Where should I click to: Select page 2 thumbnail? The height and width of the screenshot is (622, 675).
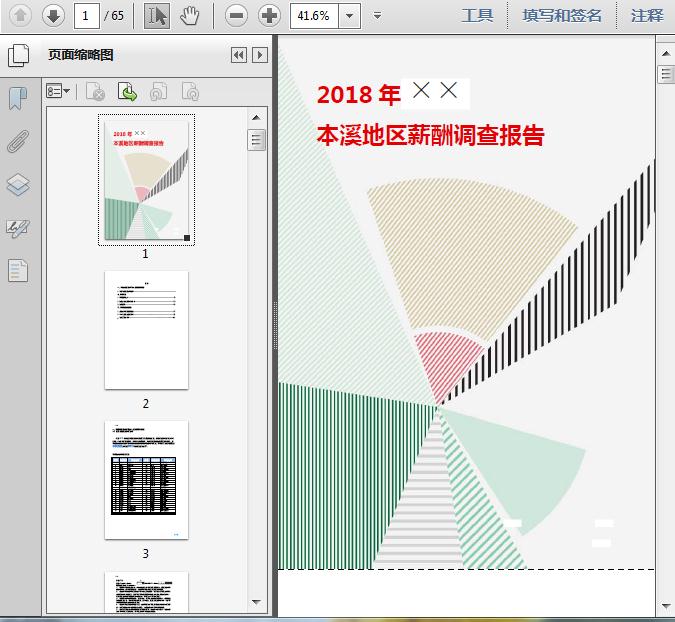point(146,330)
